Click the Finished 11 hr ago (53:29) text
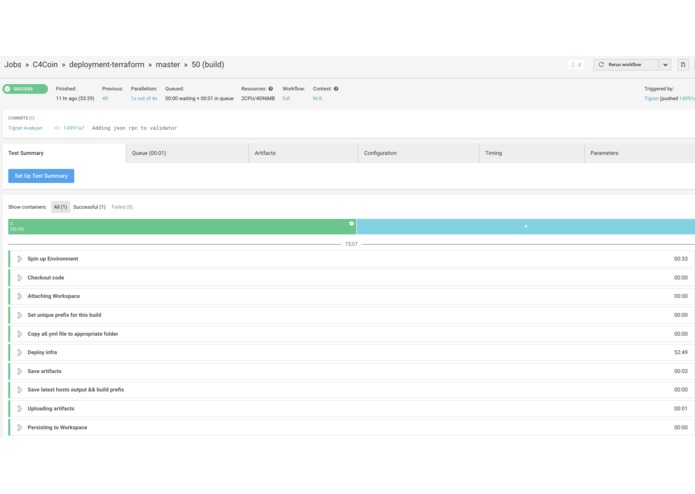Screen dimensions: 695x494 point(75,98)
